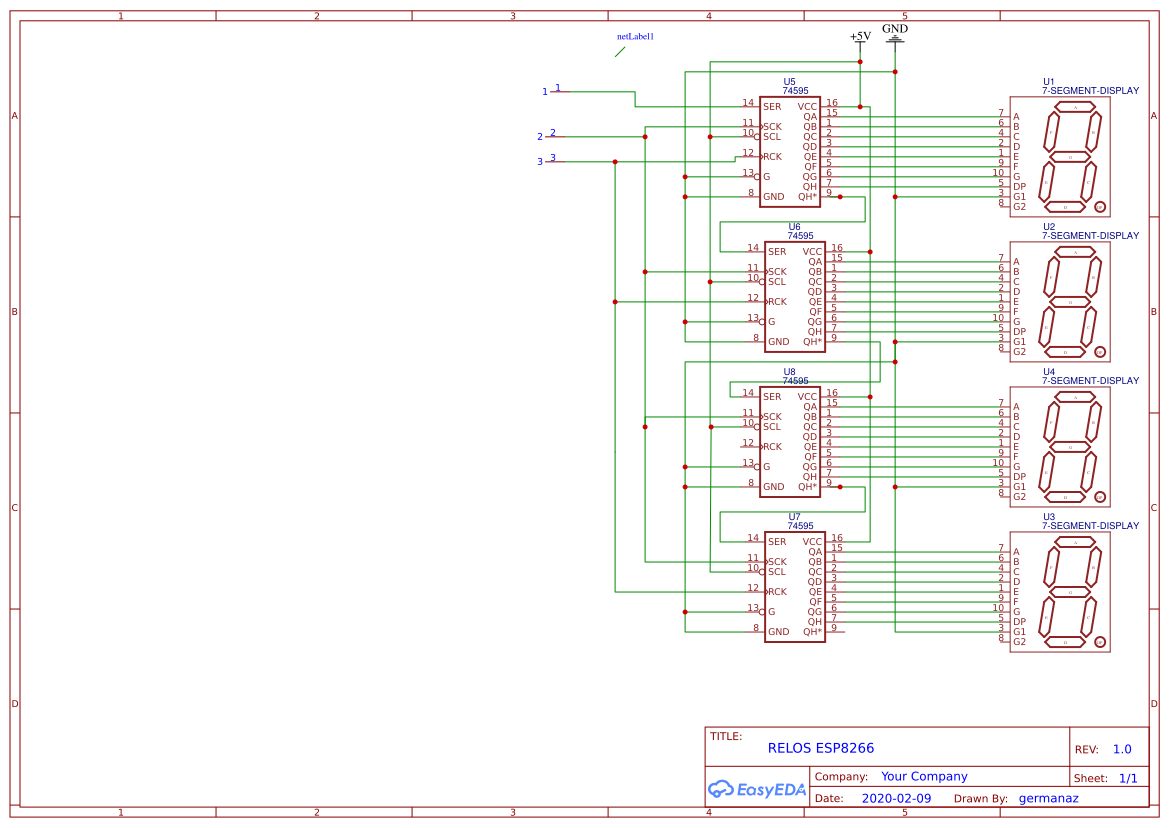Select the RCK pin on U8

tap(772, 447)
